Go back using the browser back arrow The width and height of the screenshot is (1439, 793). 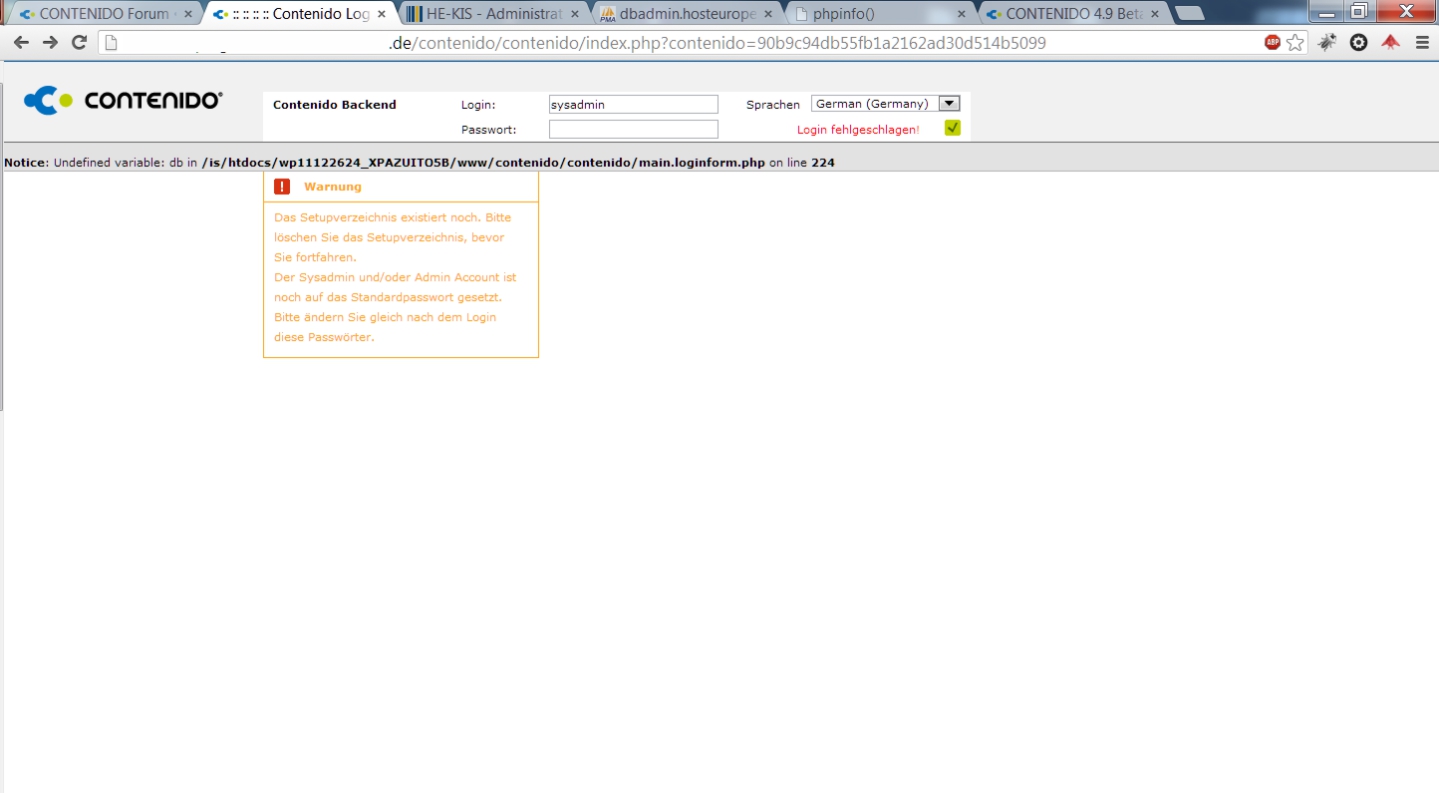(x=21, y=43)
